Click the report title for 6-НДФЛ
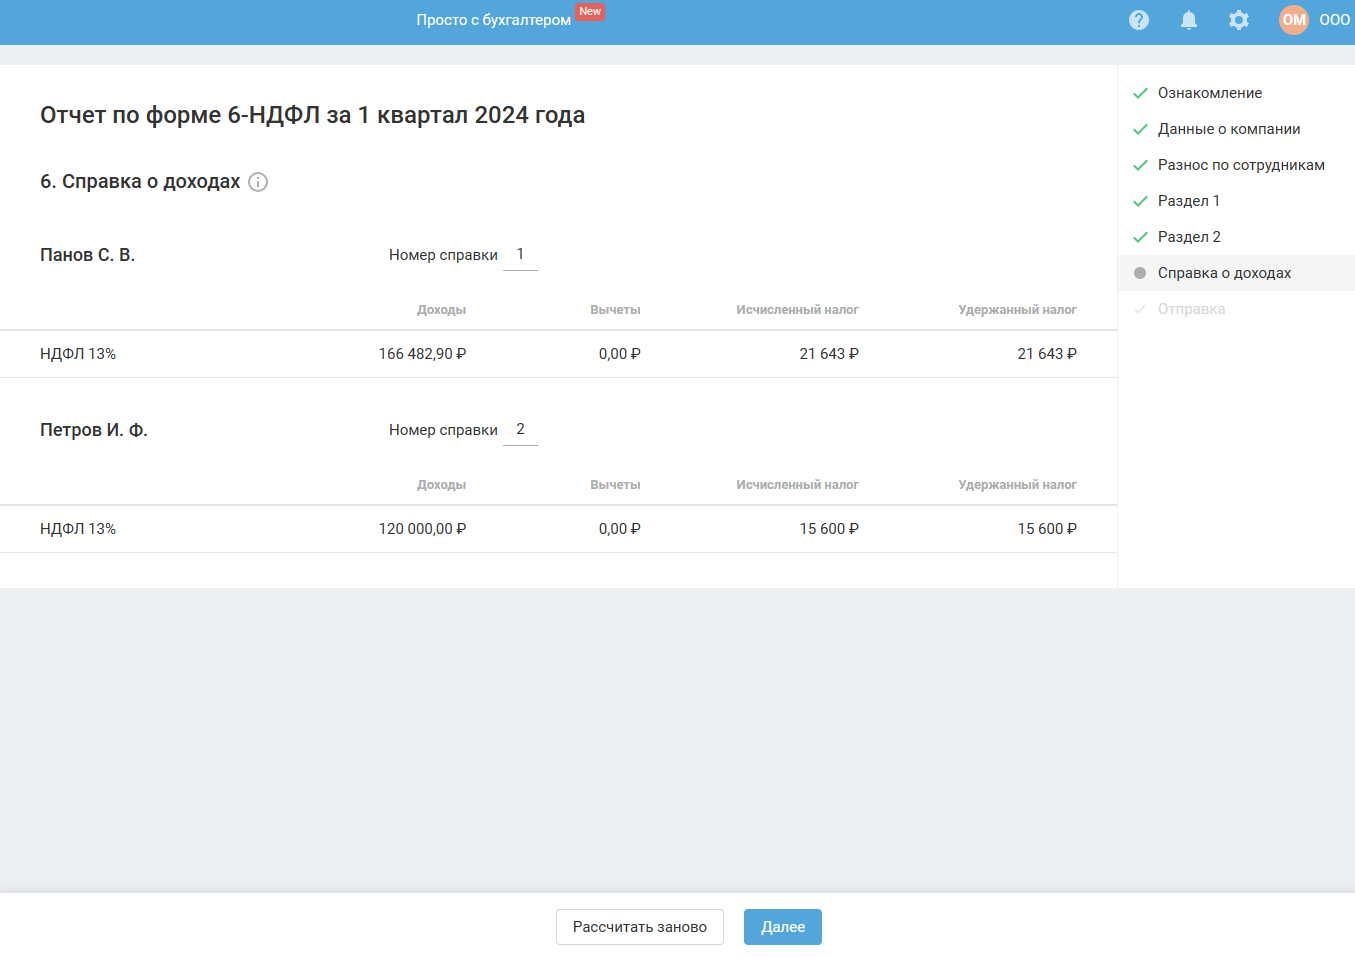The width and height of the screenshot is (1355, 958). tap(313, 115)
